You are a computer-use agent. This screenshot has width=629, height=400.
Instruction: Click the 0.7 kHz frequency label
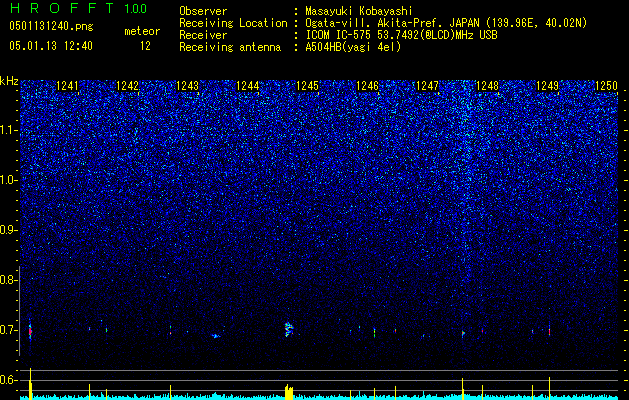[8, 330]
